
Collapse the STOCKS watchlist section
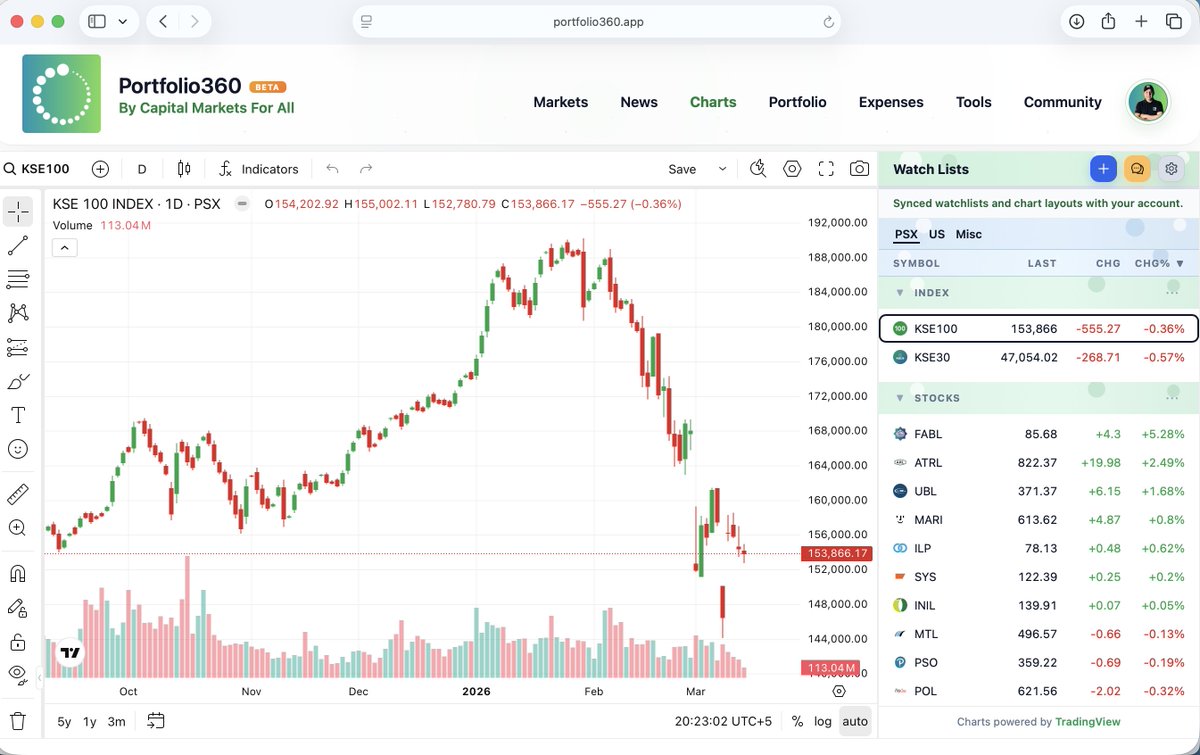[899, 398]
